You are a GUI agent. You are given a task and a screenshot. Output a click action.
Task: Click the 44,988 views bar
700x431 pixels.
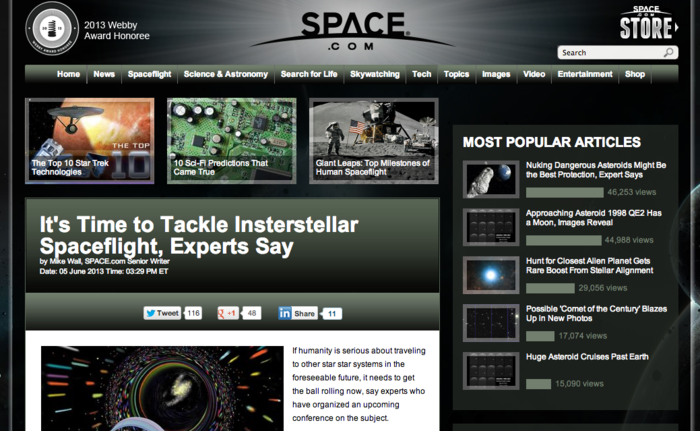(563, 240)
